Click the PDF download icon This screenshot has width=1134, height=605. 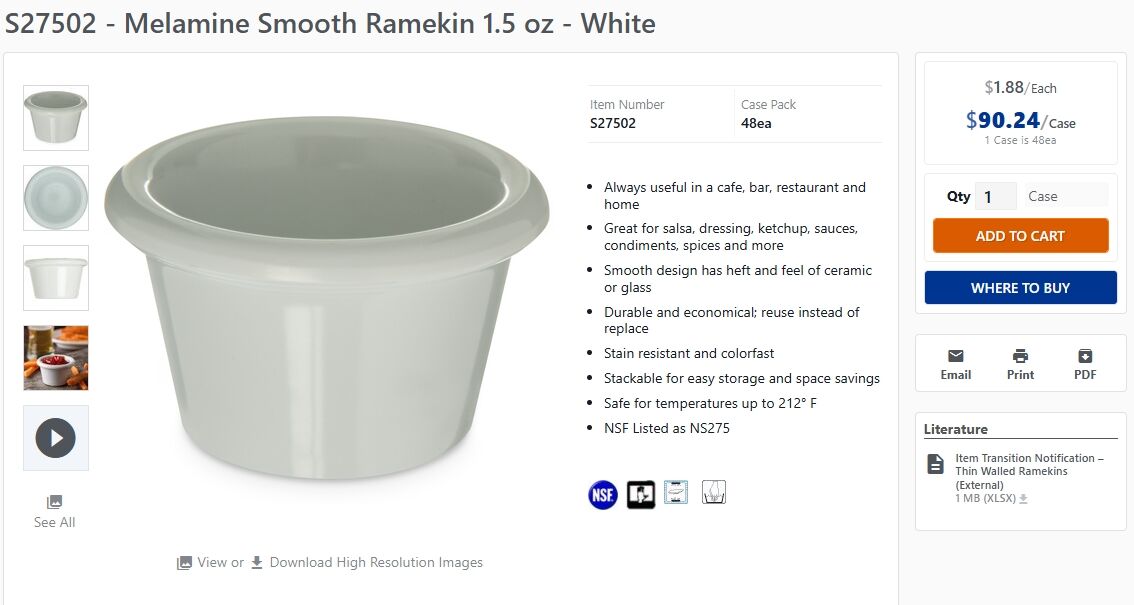1085,356
